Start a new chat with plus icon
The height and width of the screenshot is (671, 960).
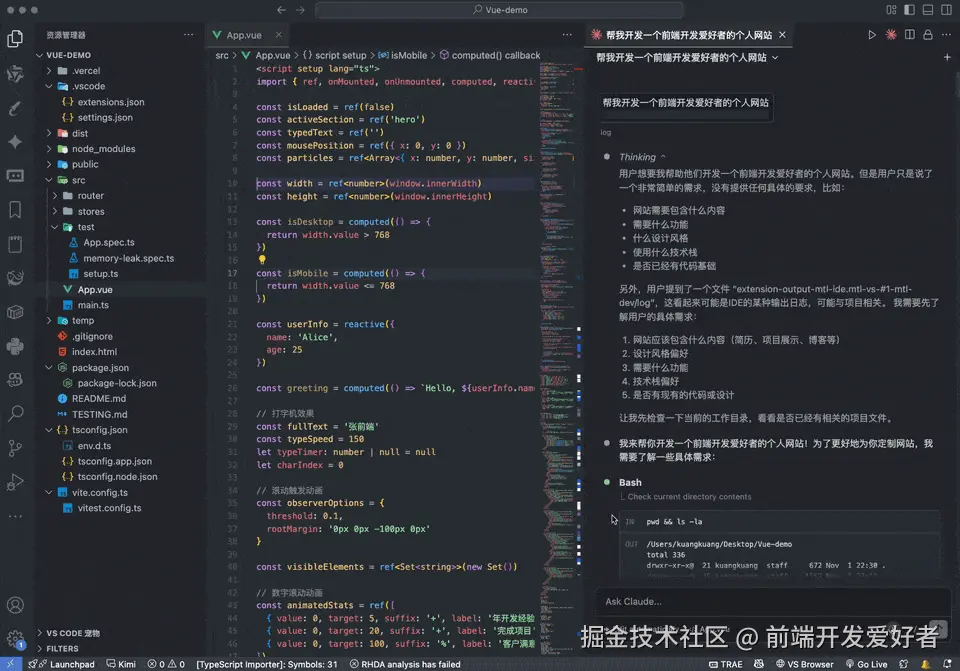pos(947,57)
